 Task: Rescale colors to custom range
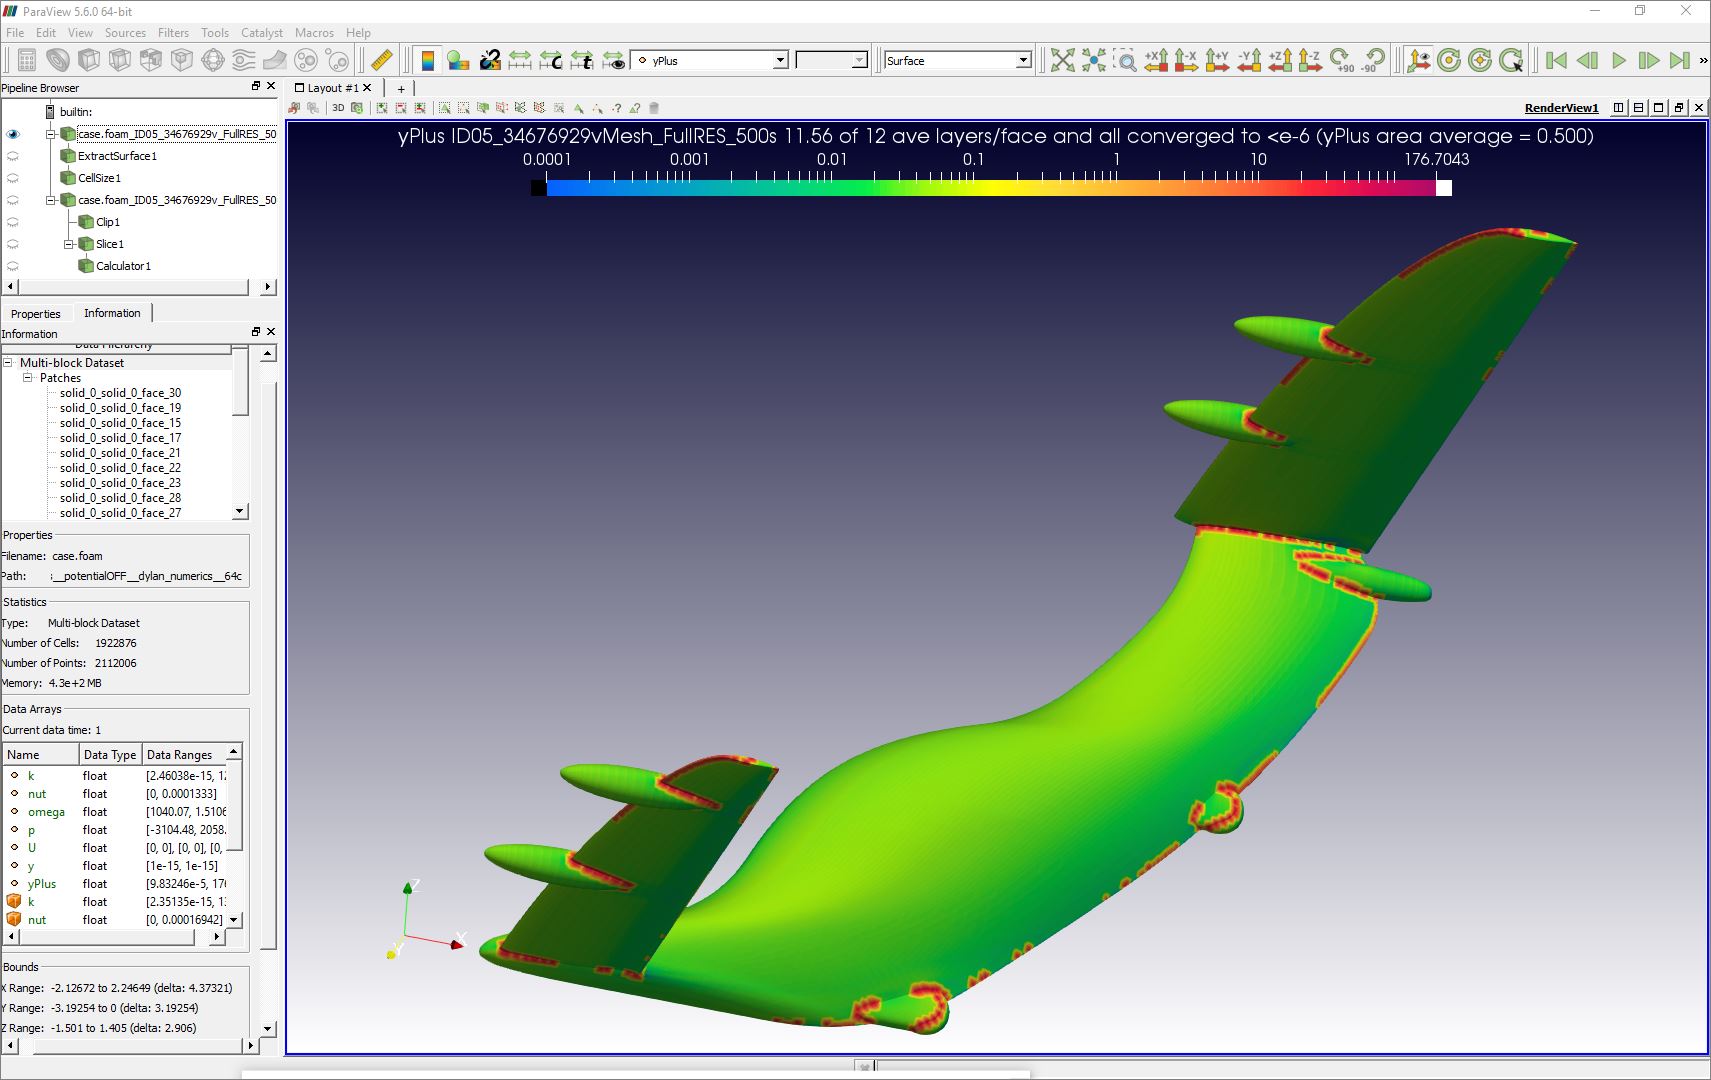[551, 60]
